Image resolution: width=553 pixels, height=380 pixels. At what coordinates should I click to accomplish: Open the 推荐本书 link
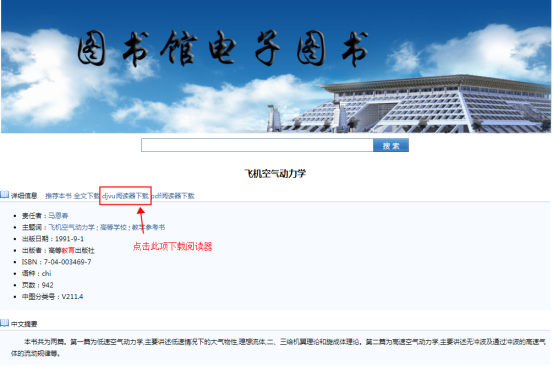click(58, 196)
